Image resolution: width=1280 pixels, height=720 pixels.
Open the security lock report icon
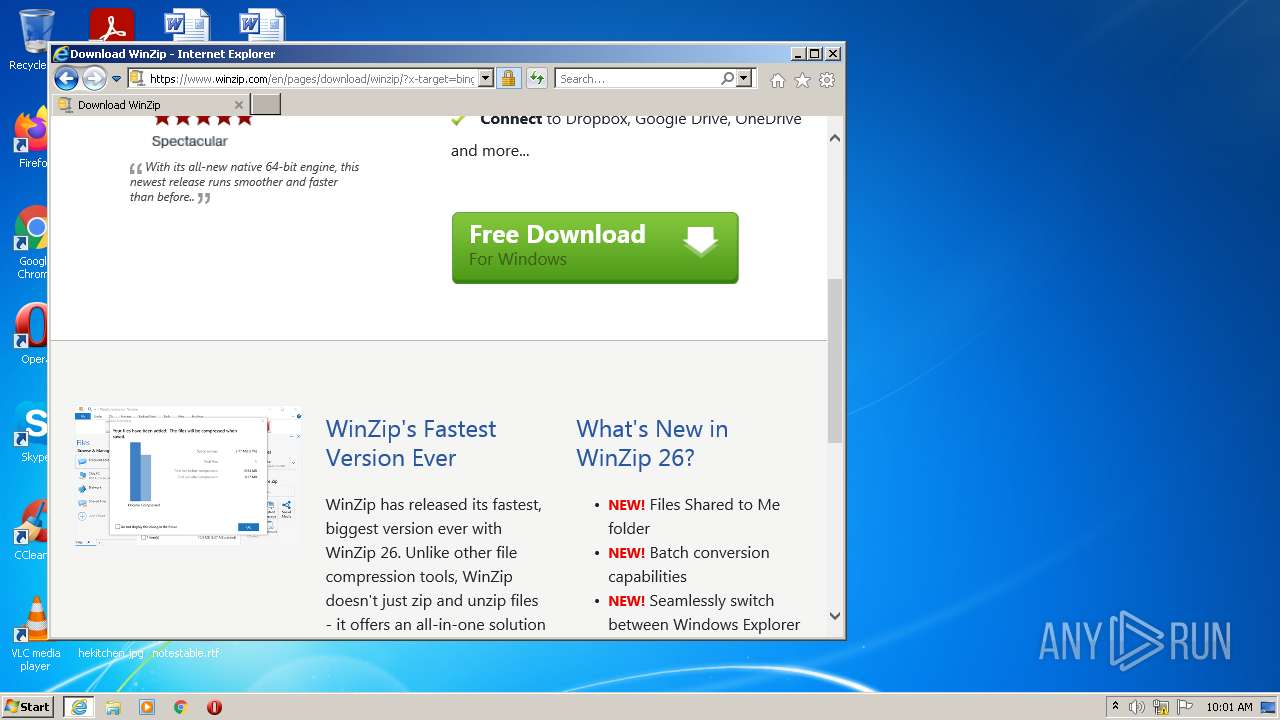pos(508,79)
